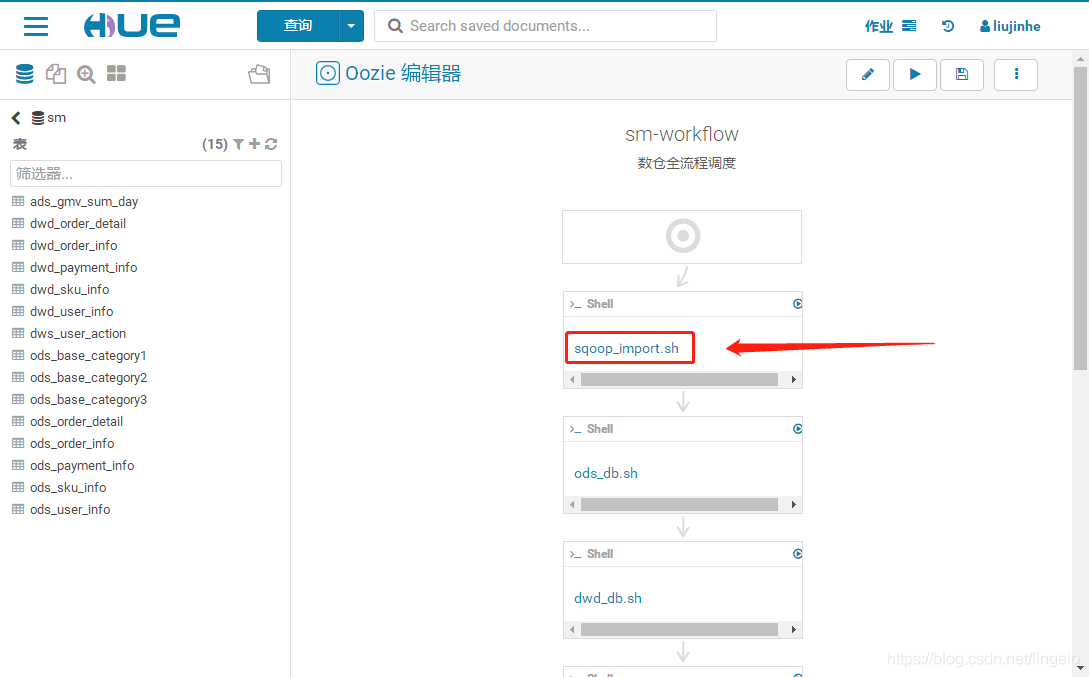Viewport: 1089px width, 677px height.
Task: Open table ads_gmv_sum_day
Action: pyautogui.click(x=84, y=201)
